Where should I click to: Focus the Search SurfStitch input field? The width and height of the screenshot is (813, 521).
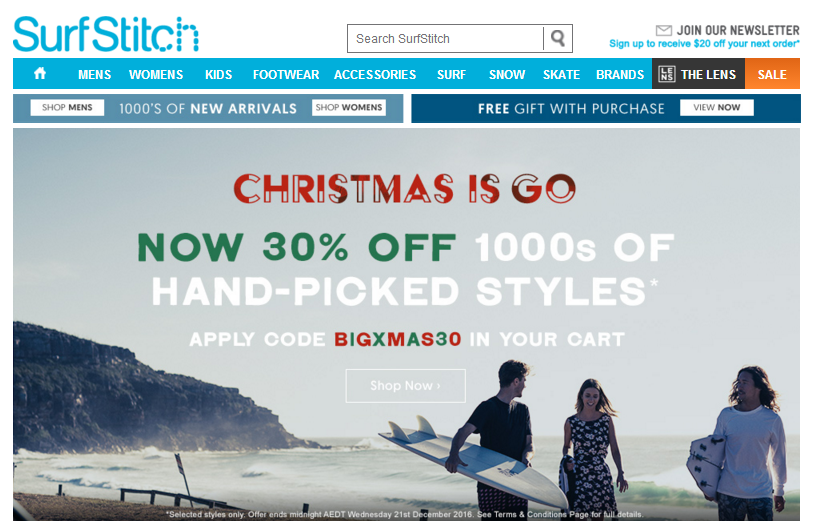click(x=446, y=38)
